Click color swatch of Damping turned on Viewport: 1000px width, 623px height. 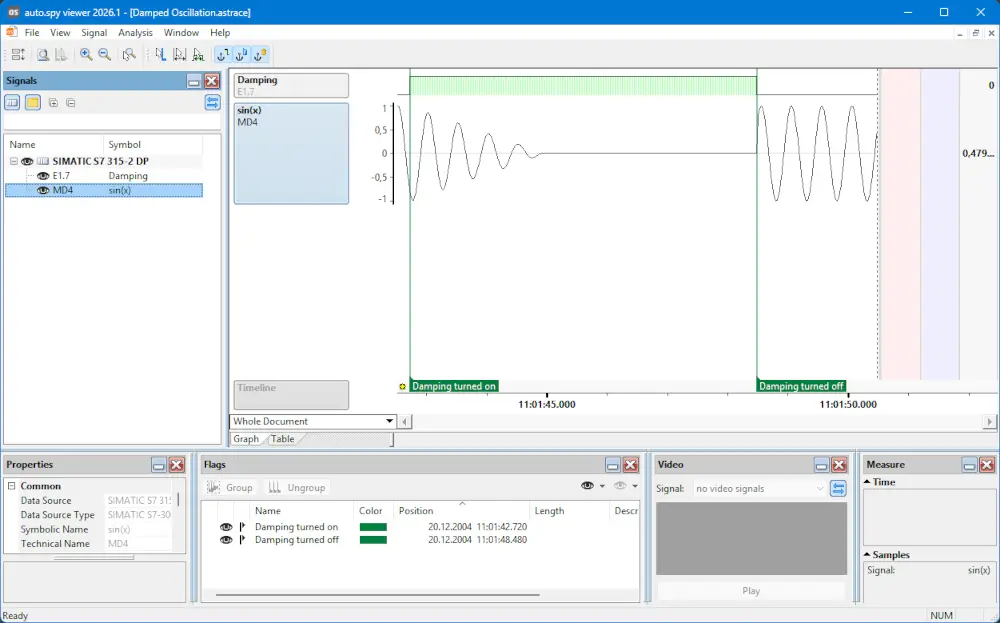(x=373, y=527)
